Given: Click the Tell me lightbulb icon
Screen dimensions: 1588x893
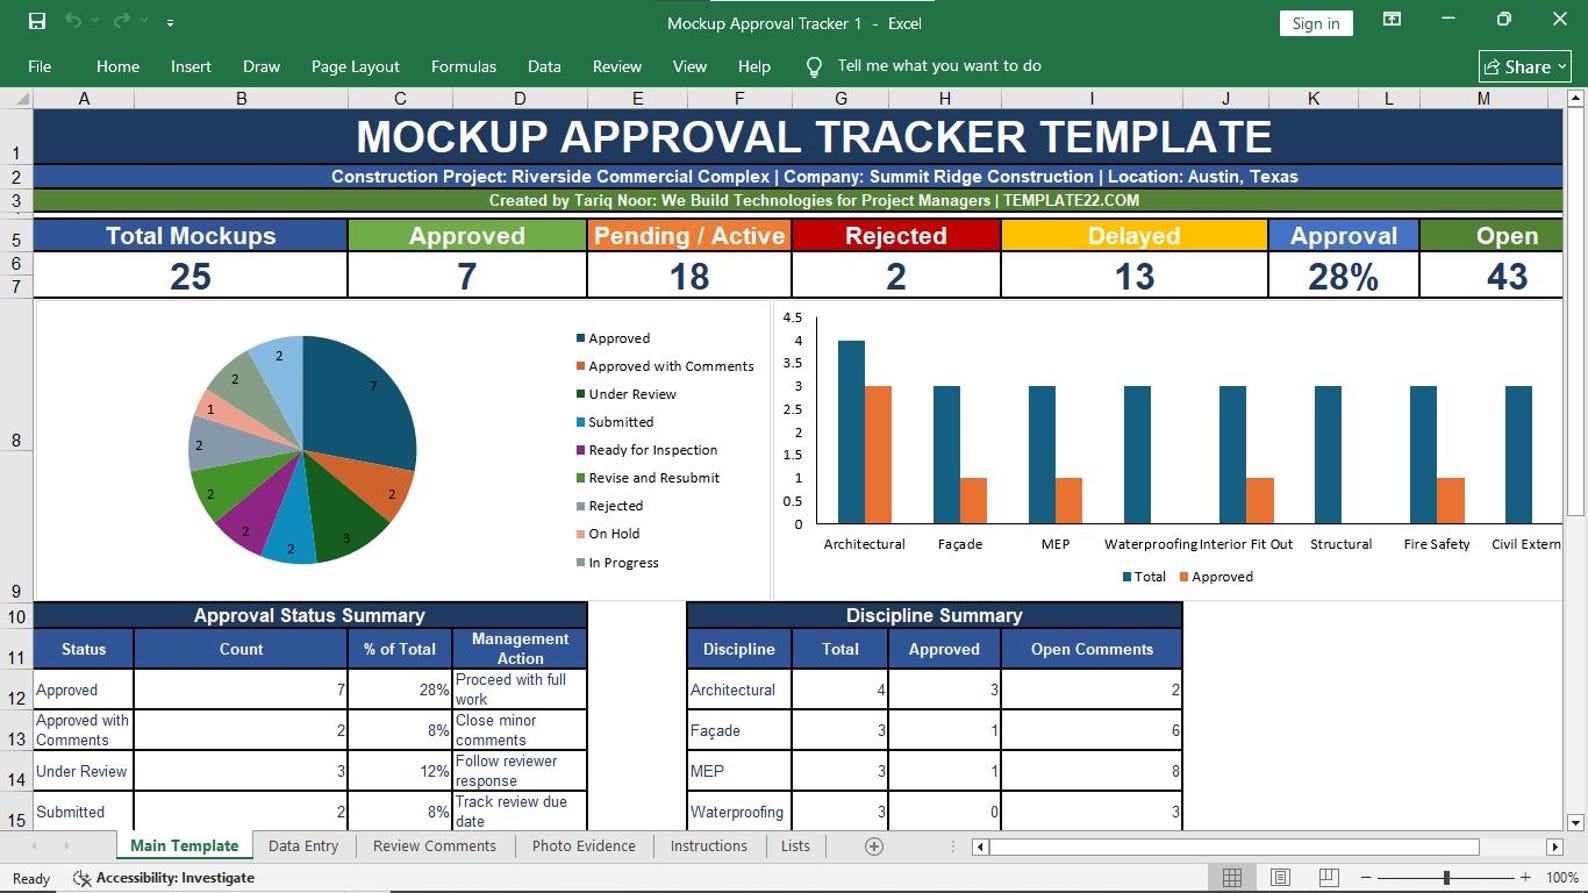Looking at the screenshot, I should 814,67.
